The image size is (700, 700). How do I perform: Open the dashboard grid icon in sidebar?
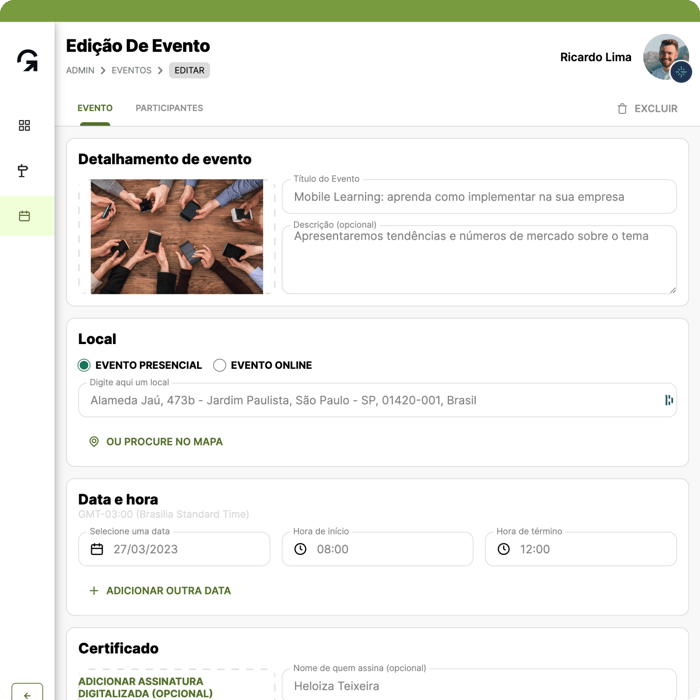25,125
